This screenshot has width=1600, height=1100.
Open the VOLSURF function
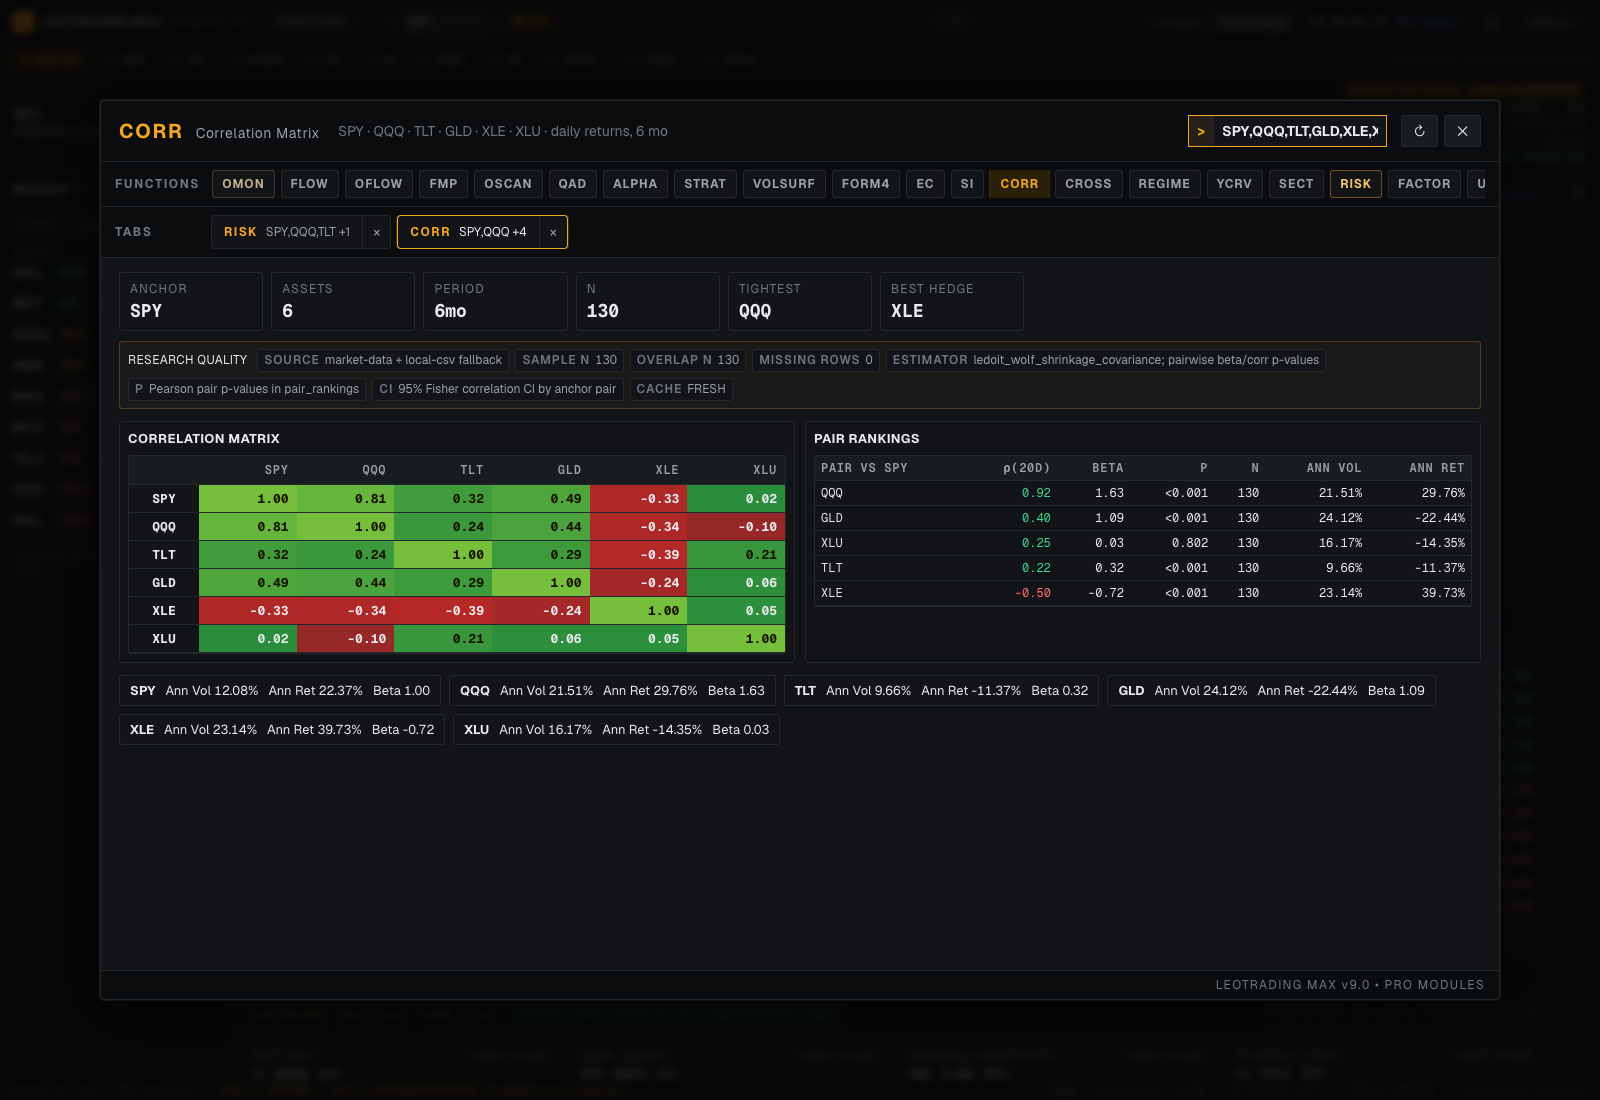[x=784, y=184]
